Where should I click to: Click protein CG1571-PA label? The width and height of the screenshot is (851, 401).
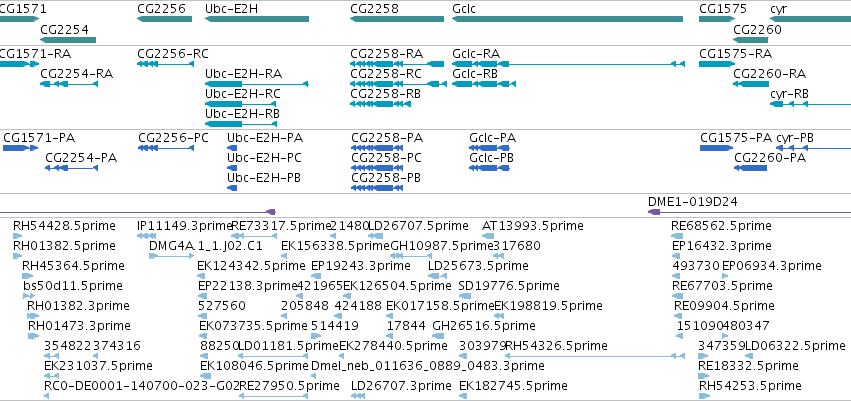click(x=39, y=138)
